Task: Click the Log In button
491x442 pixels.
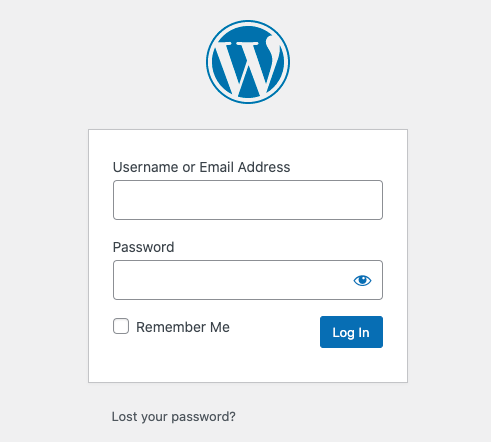Action: click(x=351, y=332)
